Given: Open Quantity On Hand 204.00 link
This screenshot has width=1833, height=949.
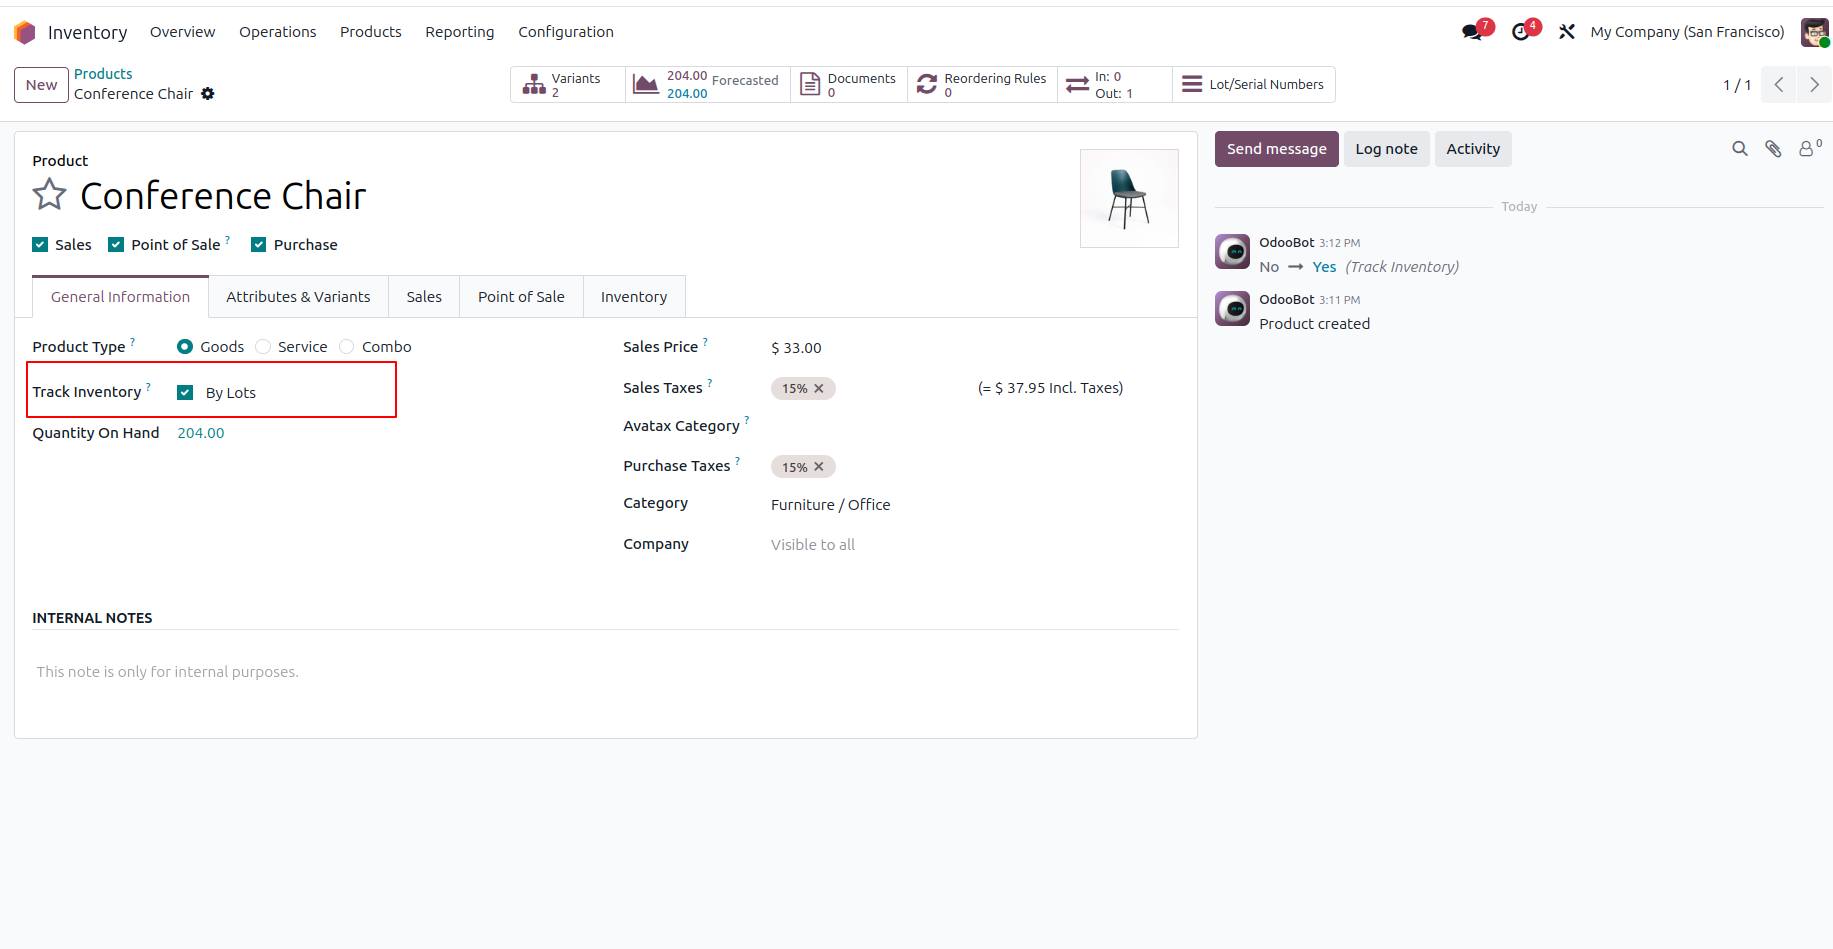Looking at the screenshot, I should click(201, 433).
